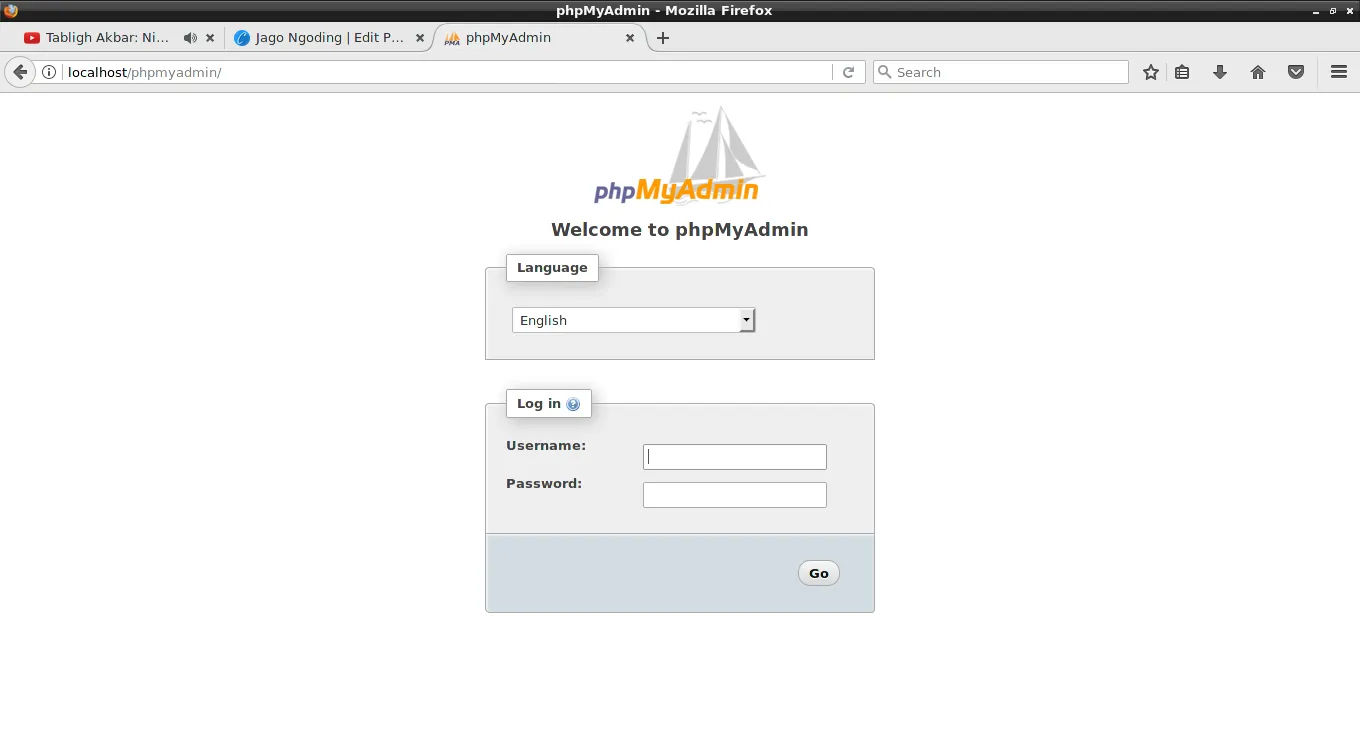
Task: Go to Firefox home page
Action: tap(1258, 72)
